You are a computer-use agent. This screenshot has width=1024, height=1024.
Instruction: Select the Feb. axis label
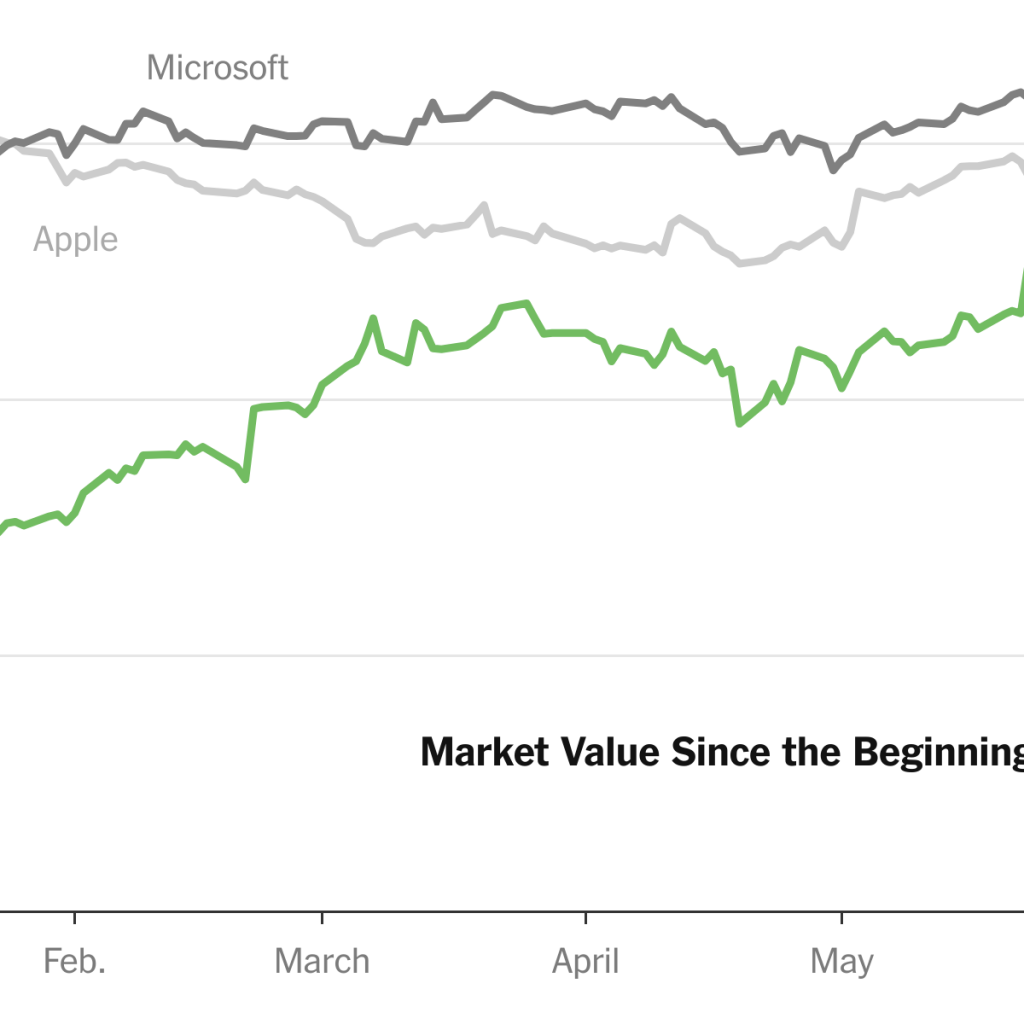pyautogui.click(x=74, y=961)
